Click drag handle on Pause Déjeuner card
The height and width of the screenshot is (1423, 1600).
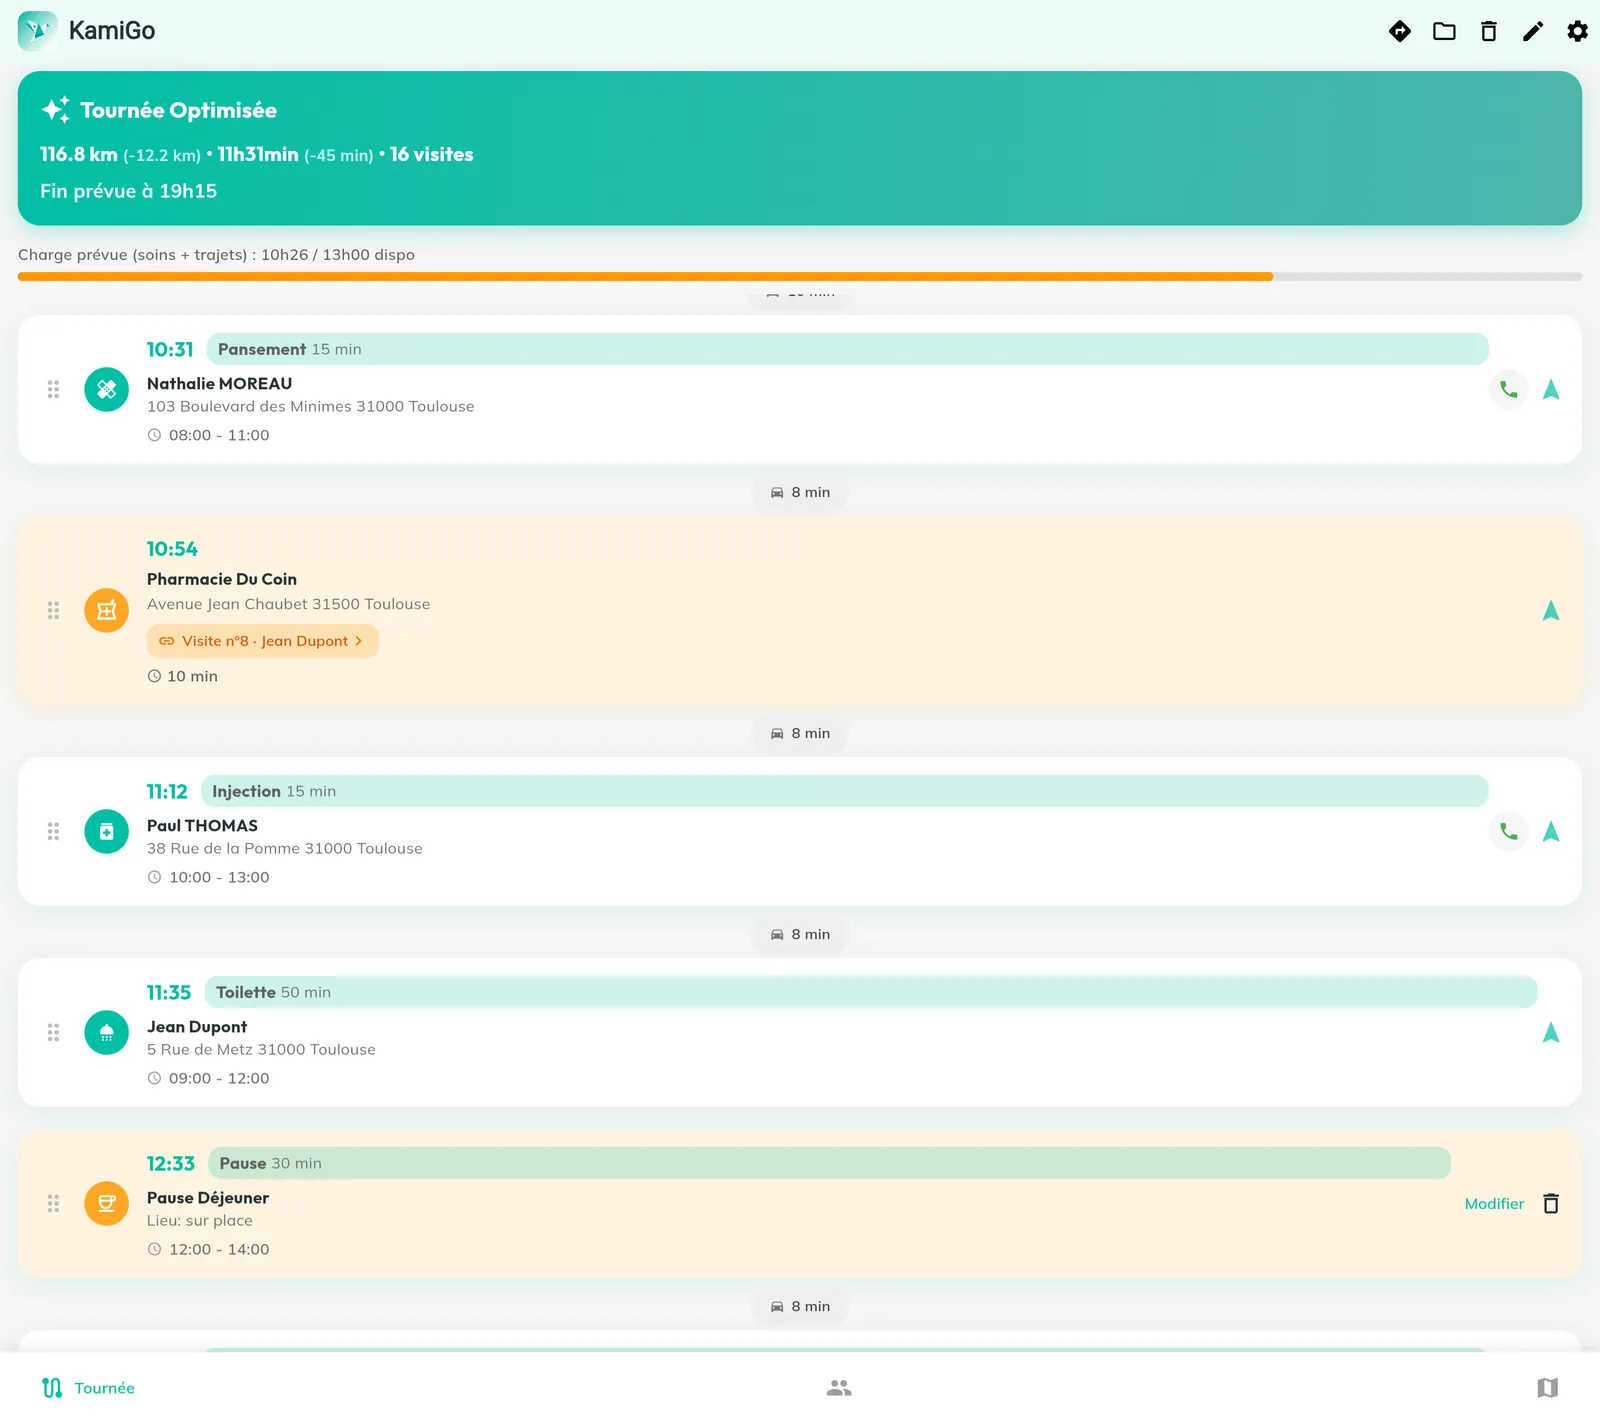coord(53,1204)
